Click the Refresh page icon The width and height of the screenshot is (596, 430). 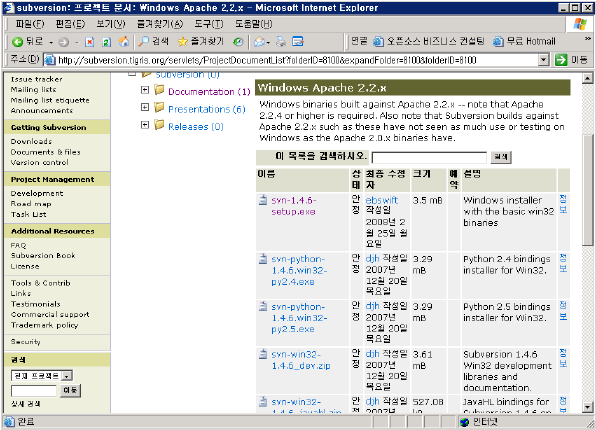(106, 42)
